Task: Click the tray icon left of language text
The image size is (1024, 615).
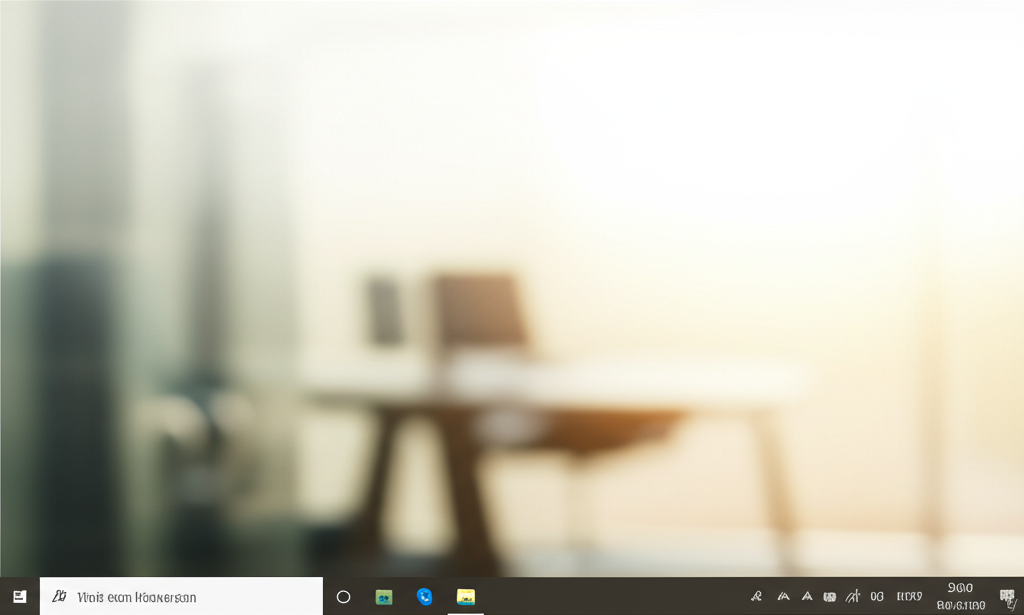Action: point(877,597)
